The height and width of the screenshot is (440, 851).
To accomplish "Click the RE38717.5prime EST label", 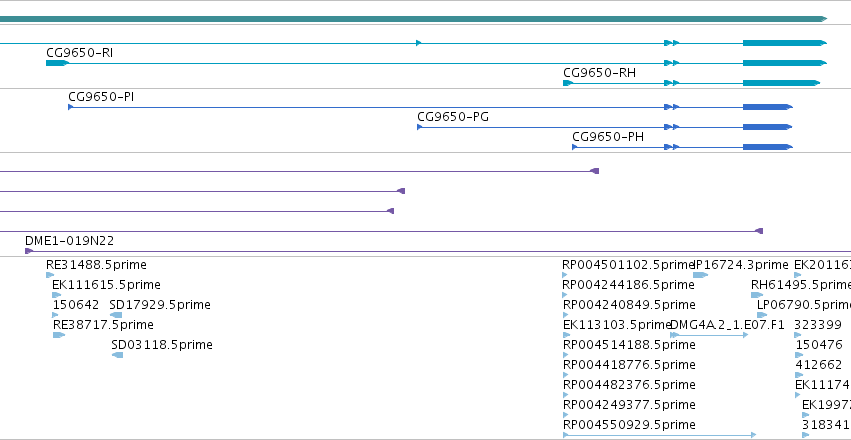I will click(103, 325).
